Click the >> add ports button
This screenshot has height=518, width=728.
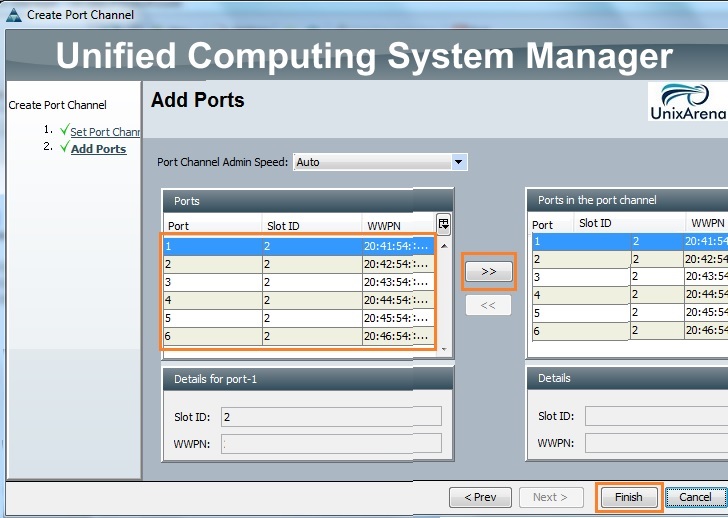489,272
